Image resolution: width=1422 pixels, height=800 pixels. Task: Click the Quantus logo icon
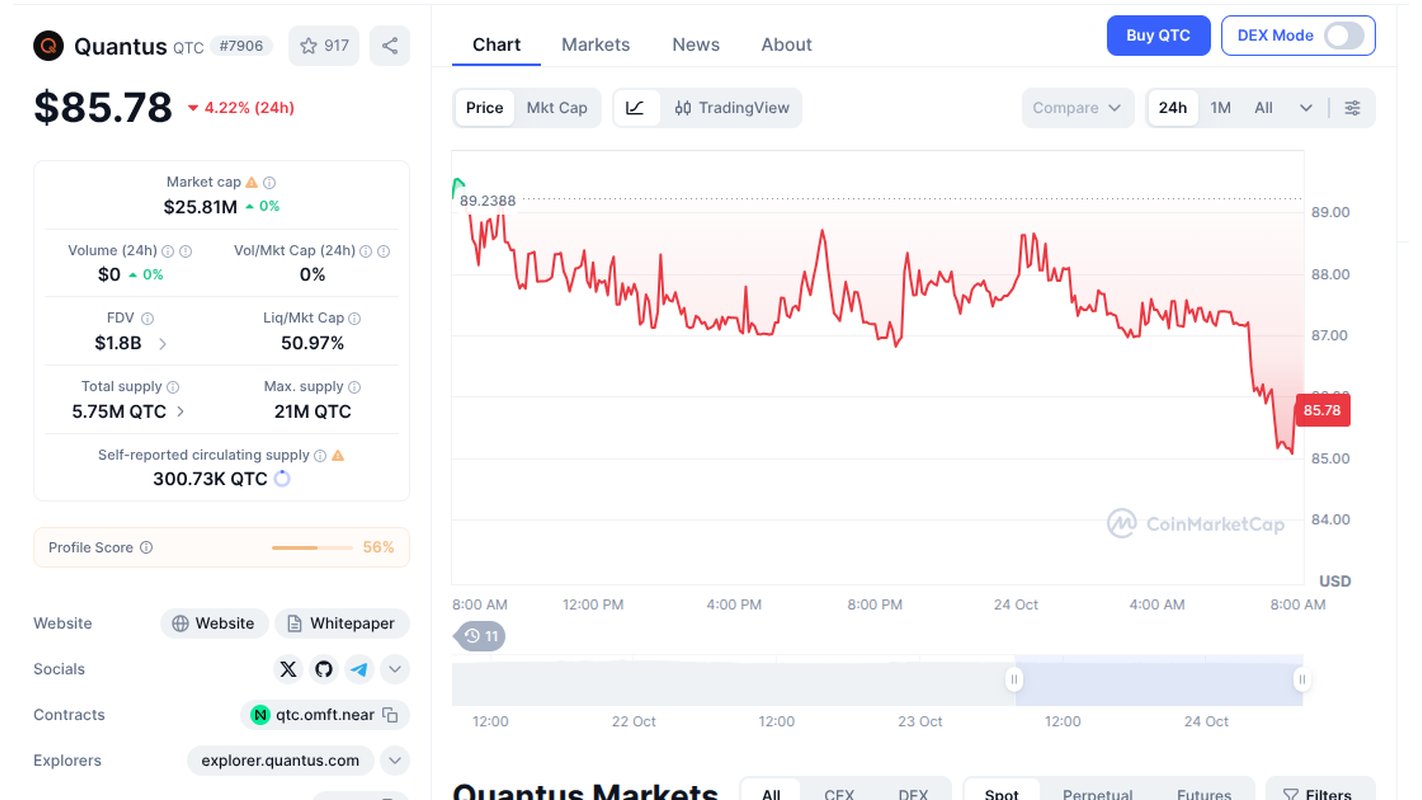click(48, 46)
